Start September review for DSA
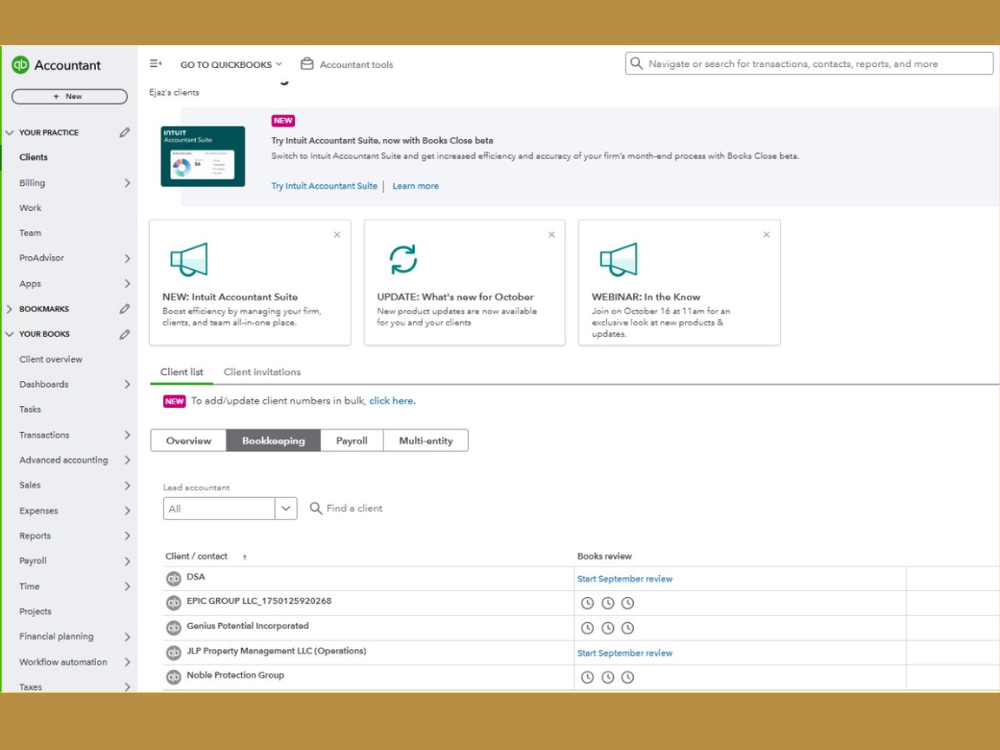The width and height of the screenshot is (1000, 750). 624,579
